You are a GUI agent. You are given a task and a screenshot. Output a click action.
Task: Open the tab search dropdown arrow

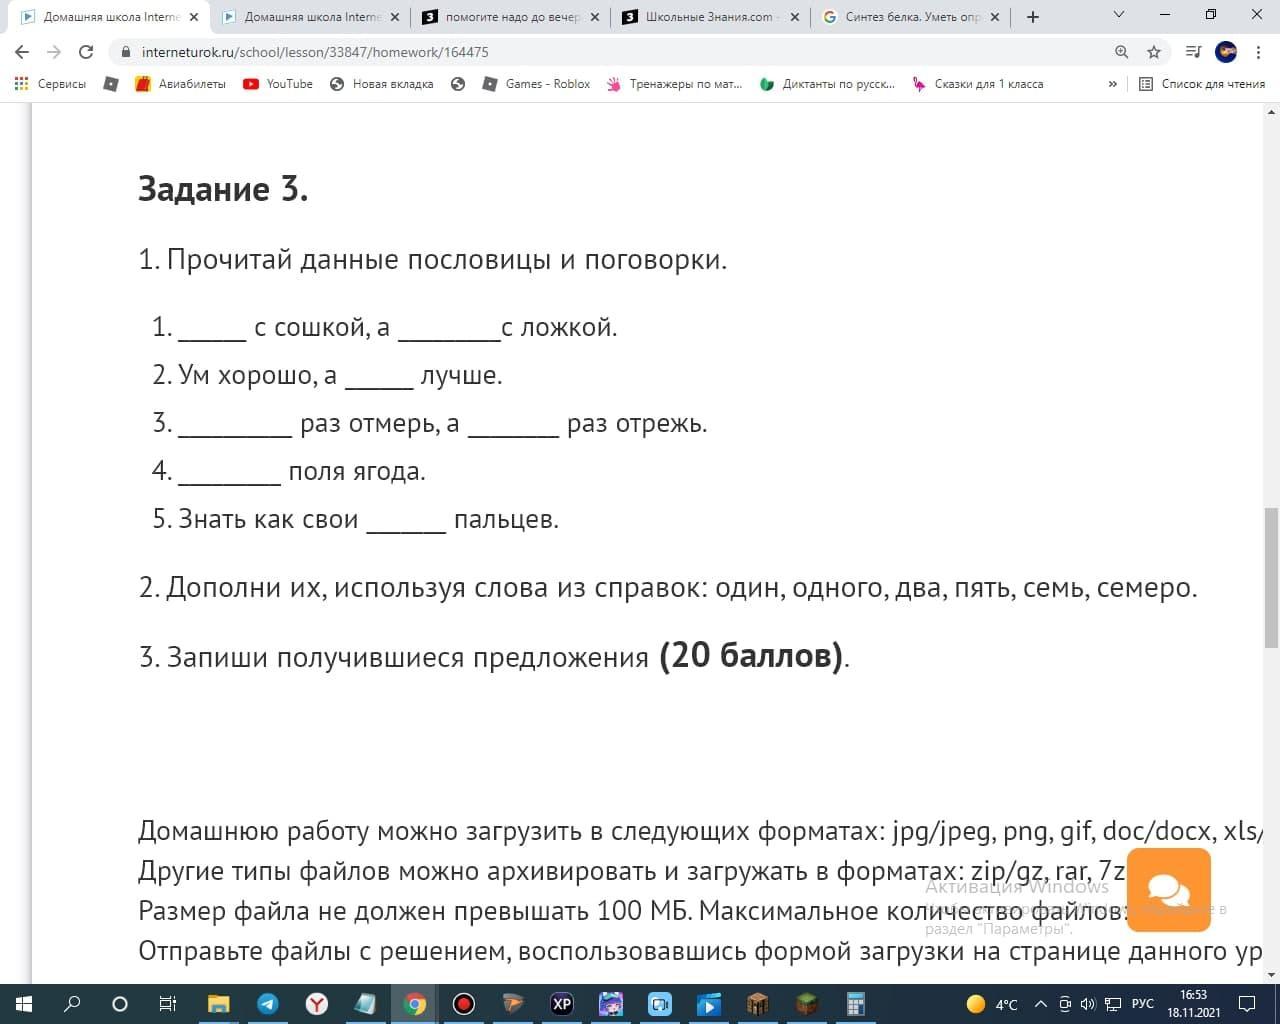pyautogui.click(x=1119, y=15)
